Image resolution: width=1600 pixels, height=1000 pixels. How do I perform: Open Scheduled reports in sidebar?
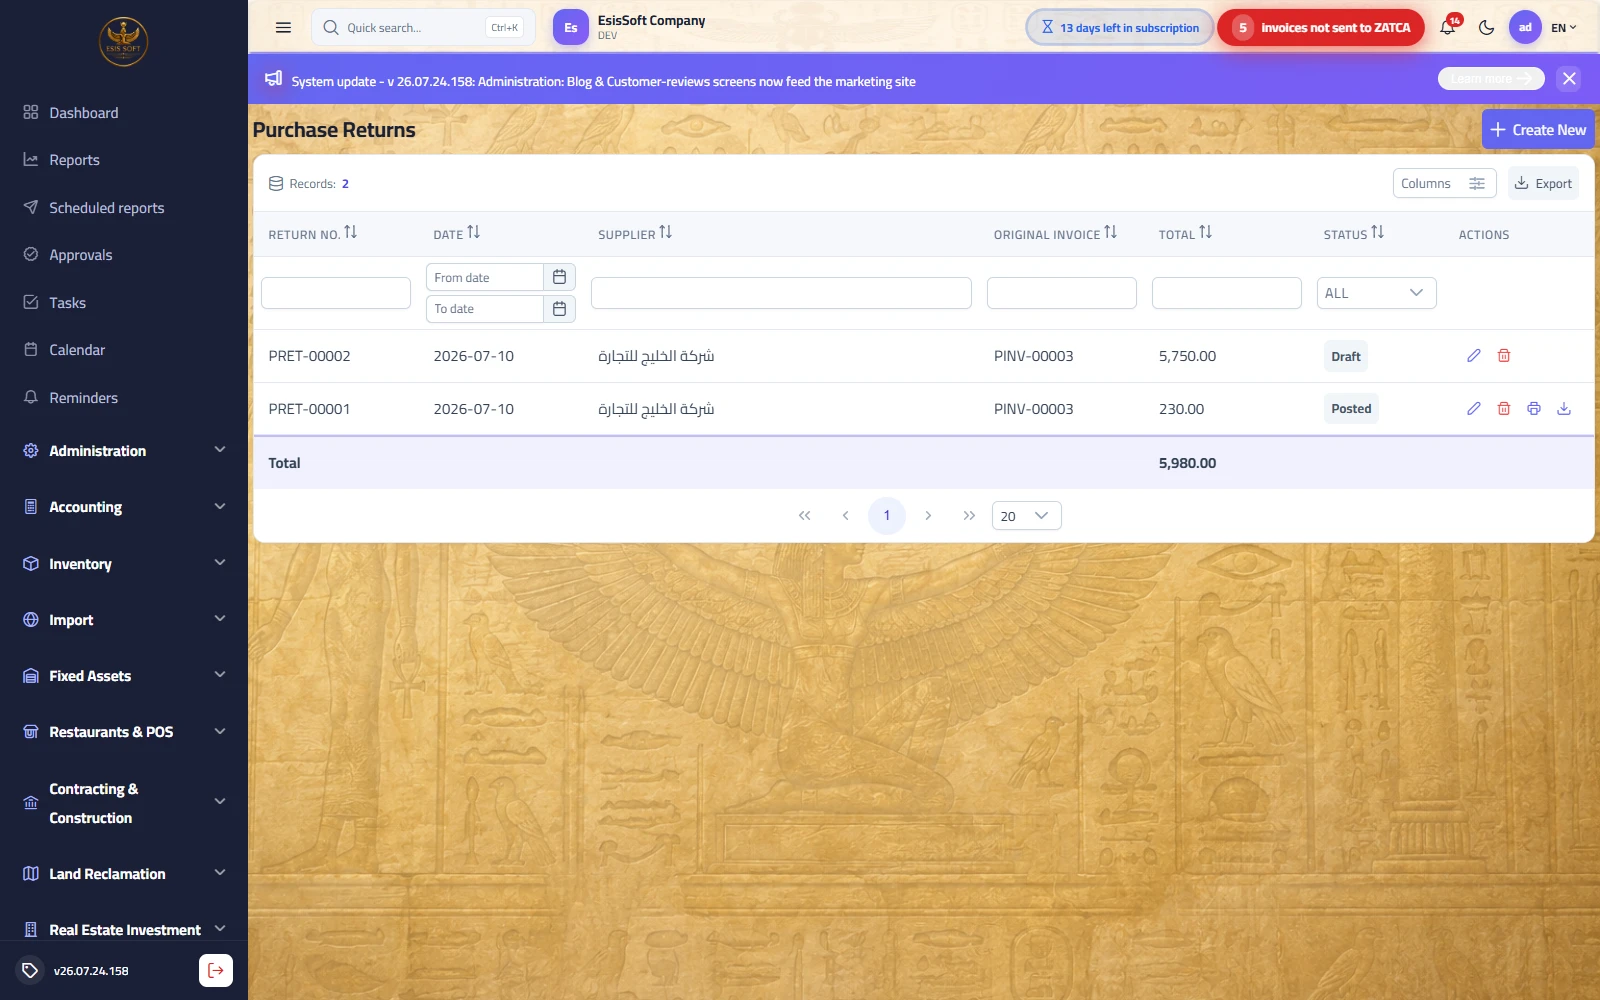[x=106, y=208]
